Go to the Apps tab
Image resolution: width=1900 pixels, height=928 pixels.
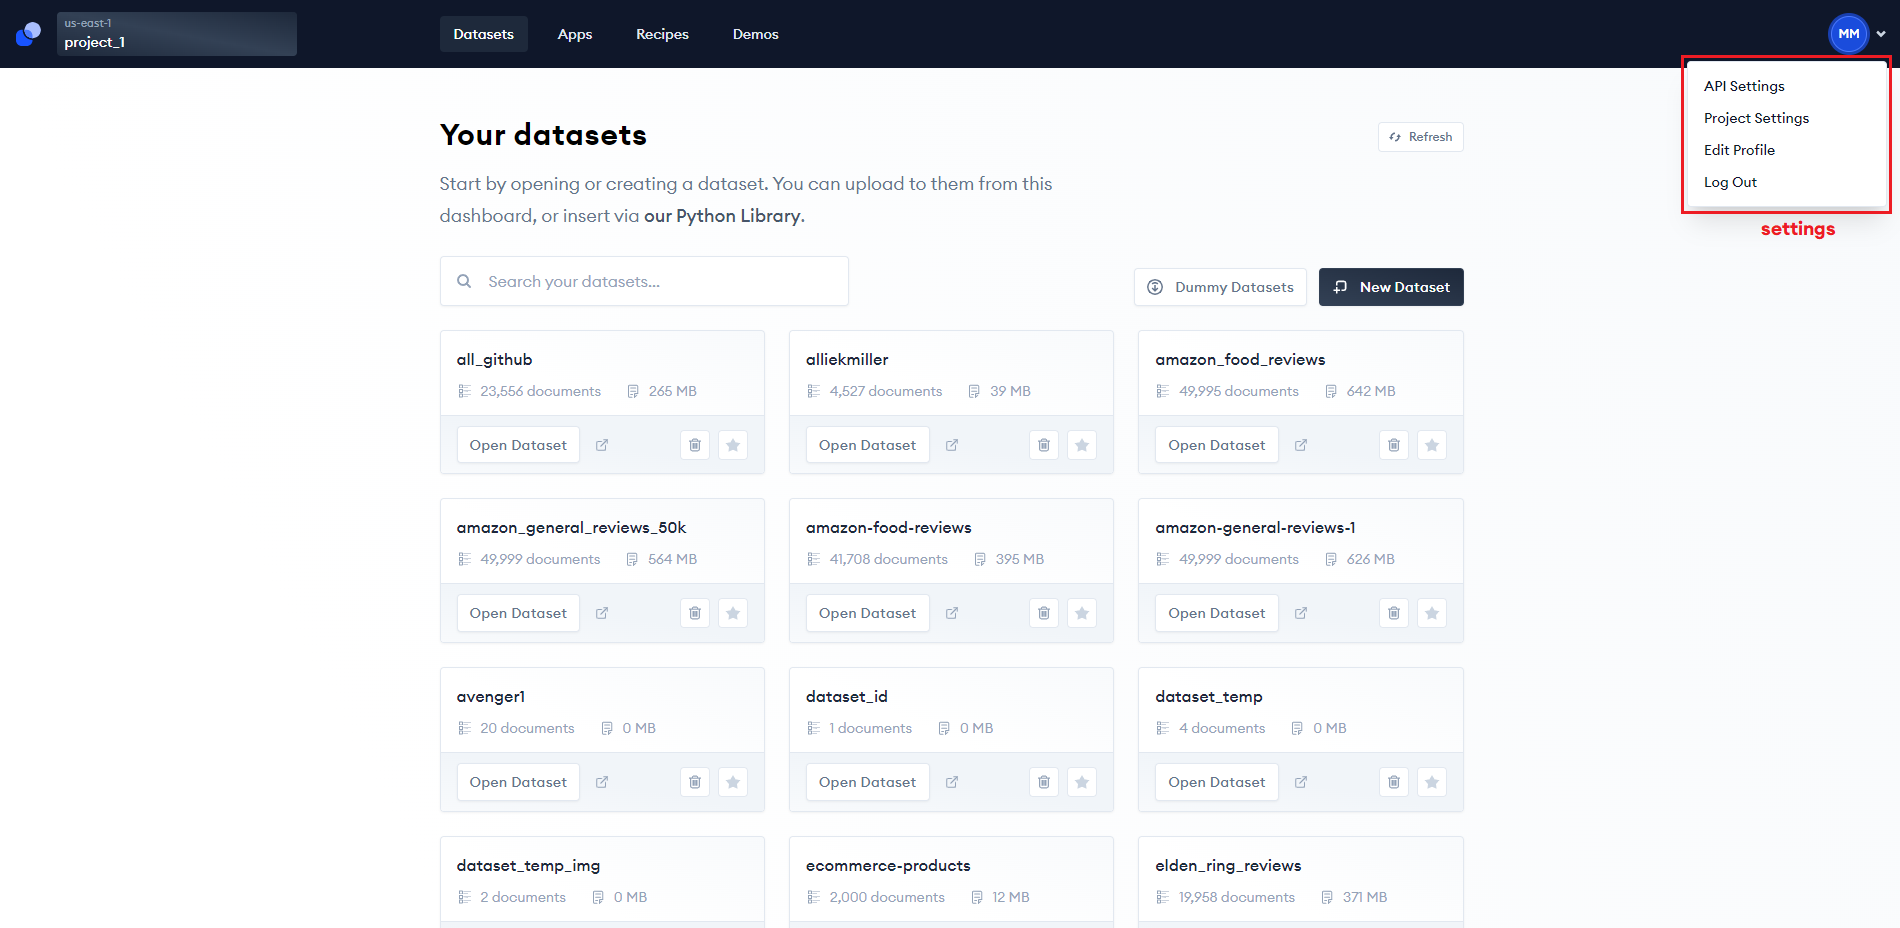[x=575, y=34]
